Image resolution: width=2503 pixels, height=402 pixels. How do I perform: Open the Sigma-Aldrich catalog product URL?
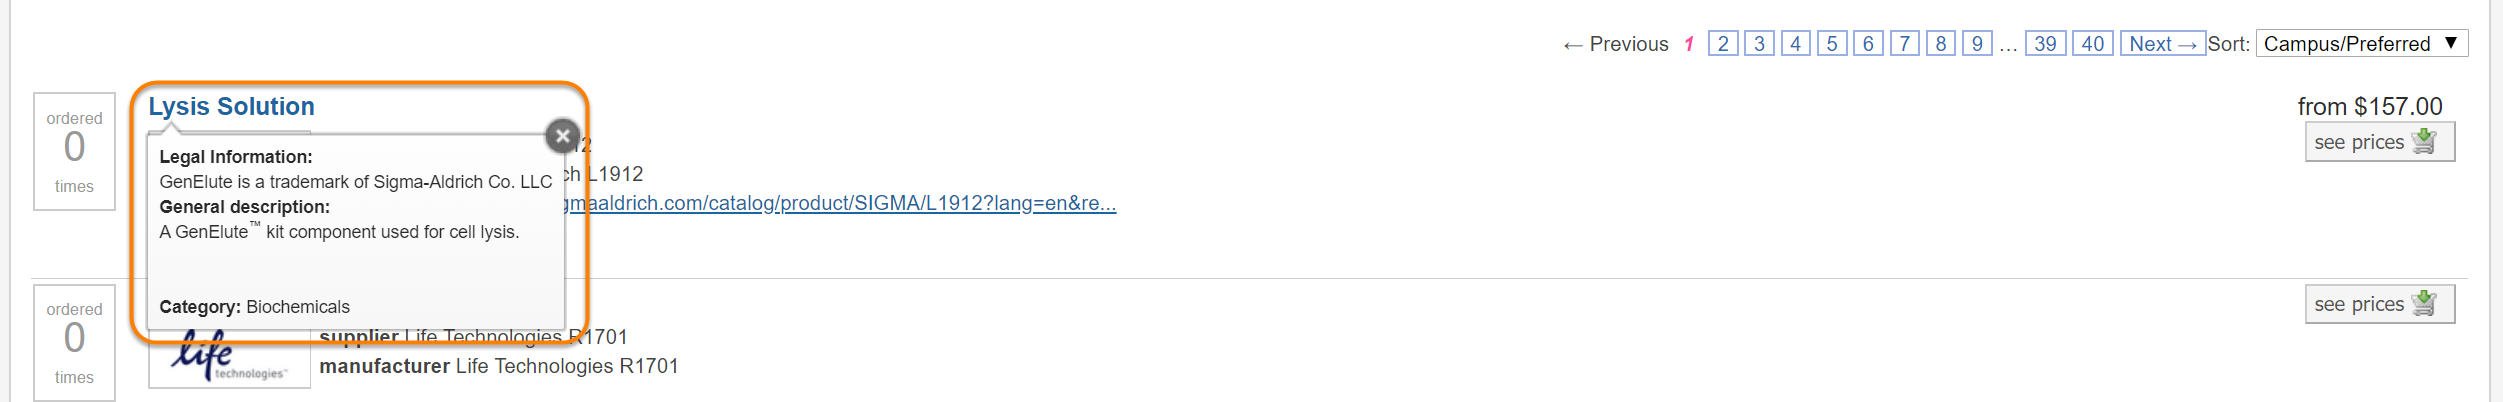tap(840, 203)
